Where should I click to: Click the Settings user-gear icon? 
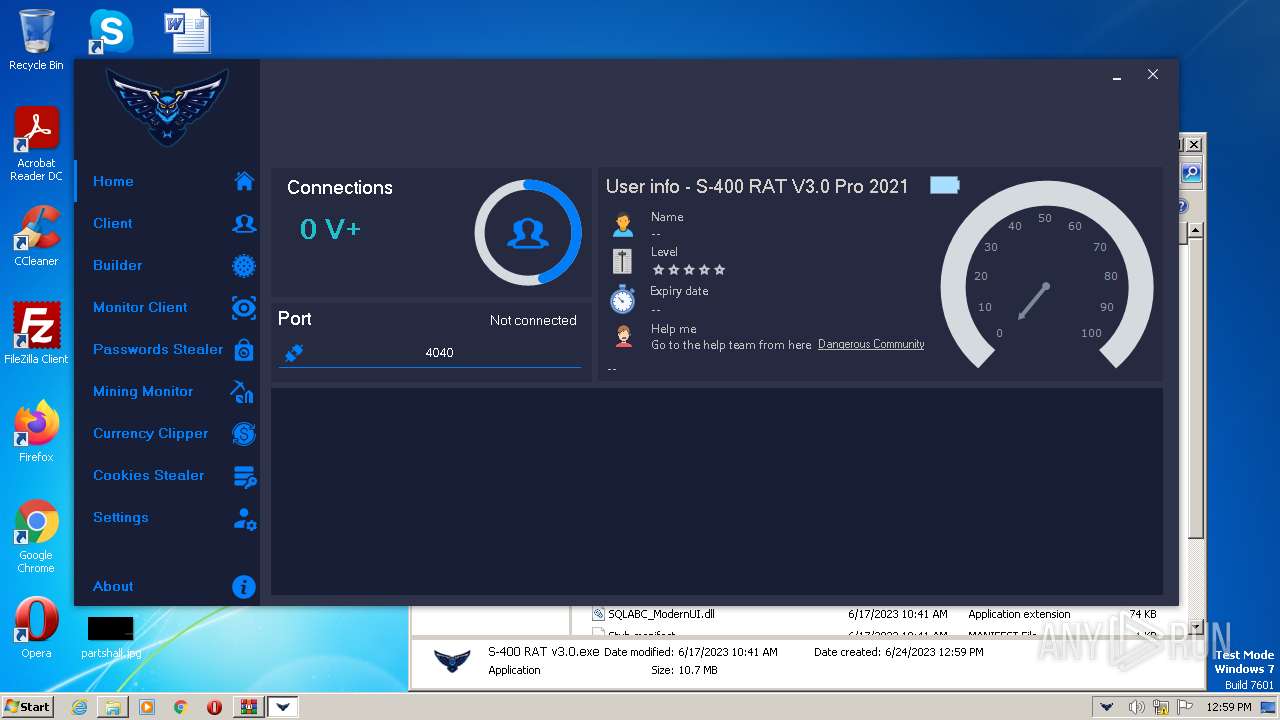pos(244,518)
